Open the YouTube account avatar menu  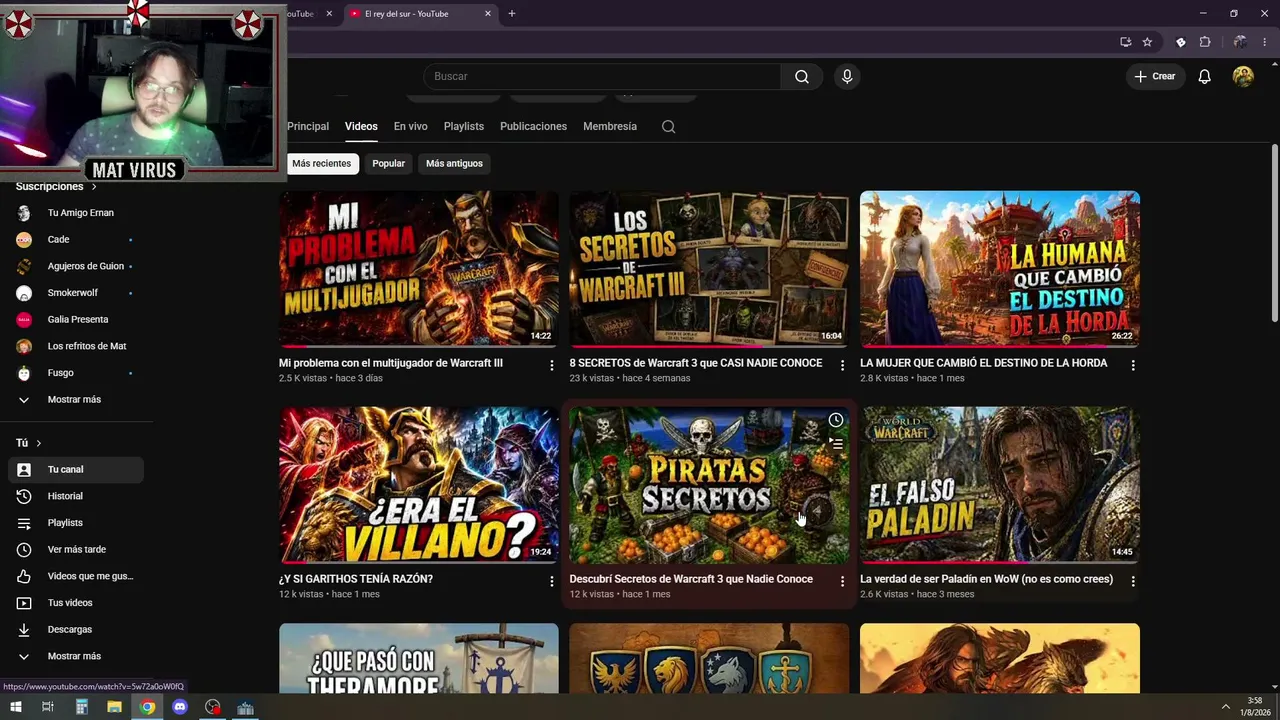[x=1243, y=77]
